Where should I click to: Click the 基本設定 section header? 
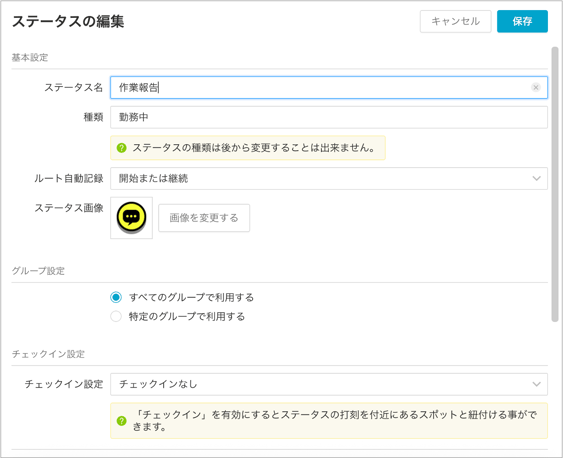tap(30, 57)
